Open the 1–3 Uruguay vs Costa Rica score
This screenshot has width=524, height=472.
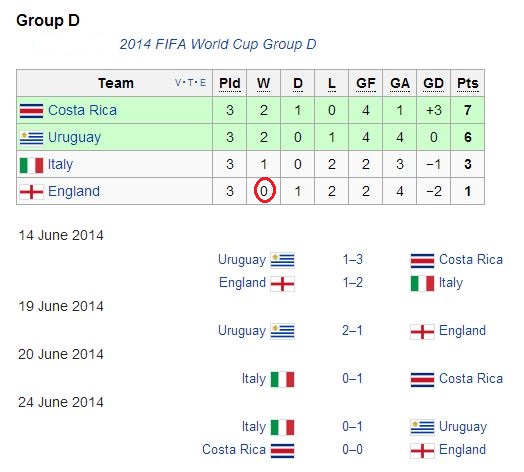[353, 259]
